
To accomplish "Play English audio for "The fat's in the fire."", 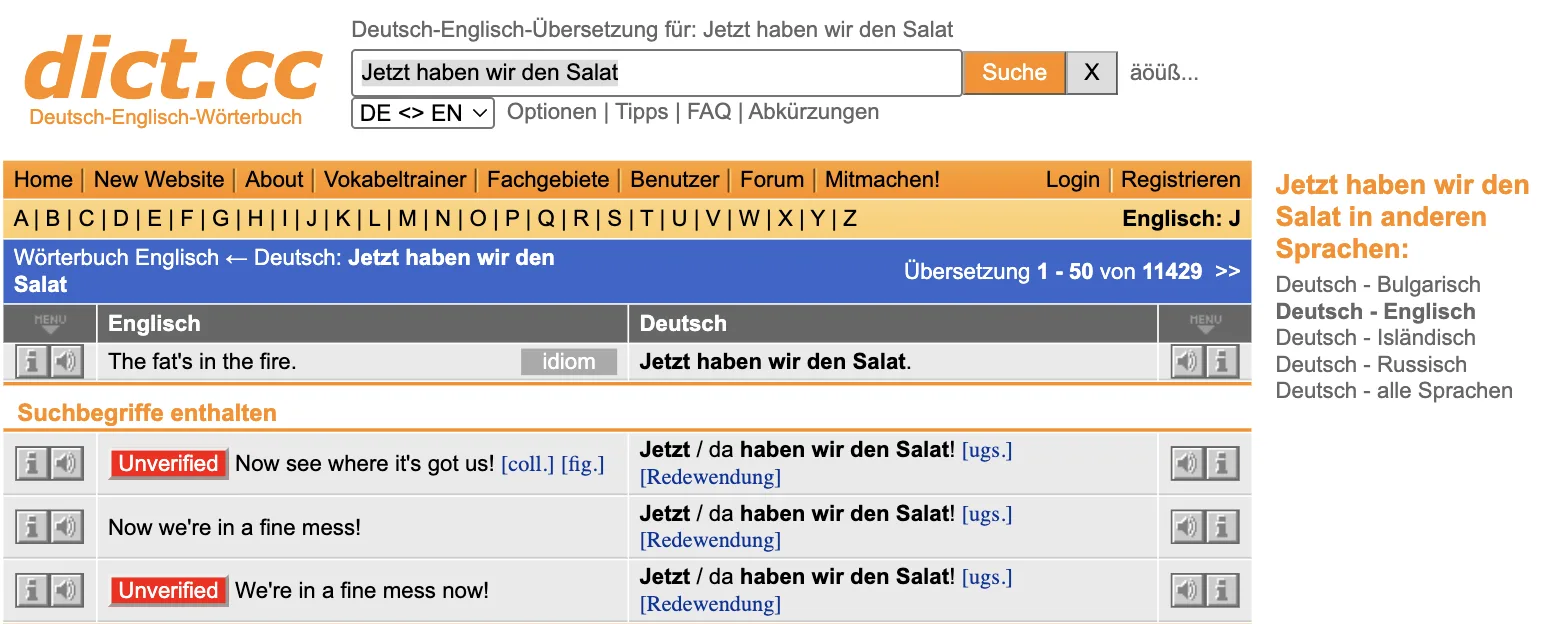I will [66, 362].
